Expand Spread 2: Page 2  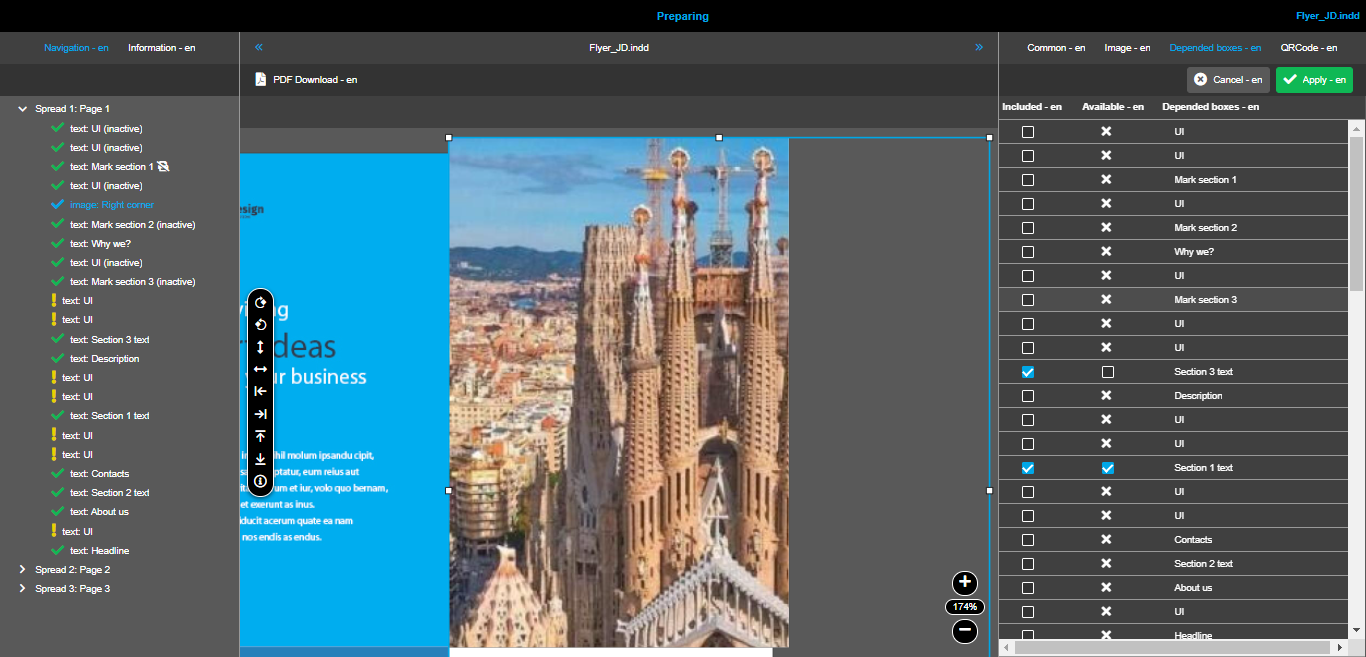22,569
